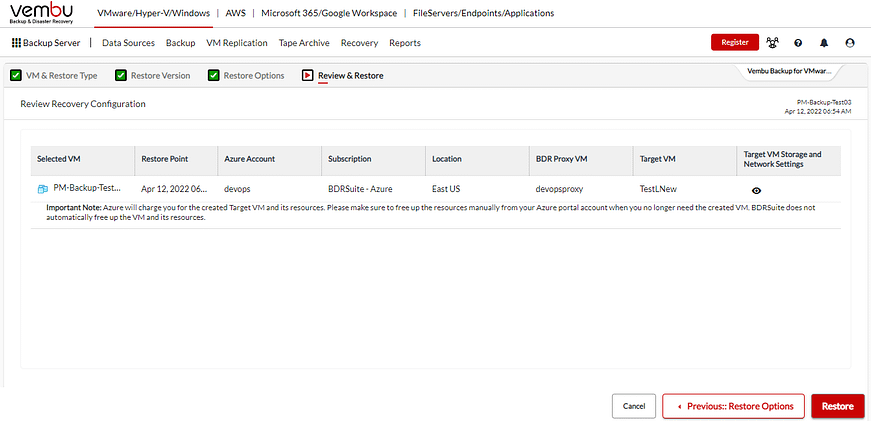The image size is (871, 421).
Task: Click the Cancel button
Action: [x=633, y=406]
